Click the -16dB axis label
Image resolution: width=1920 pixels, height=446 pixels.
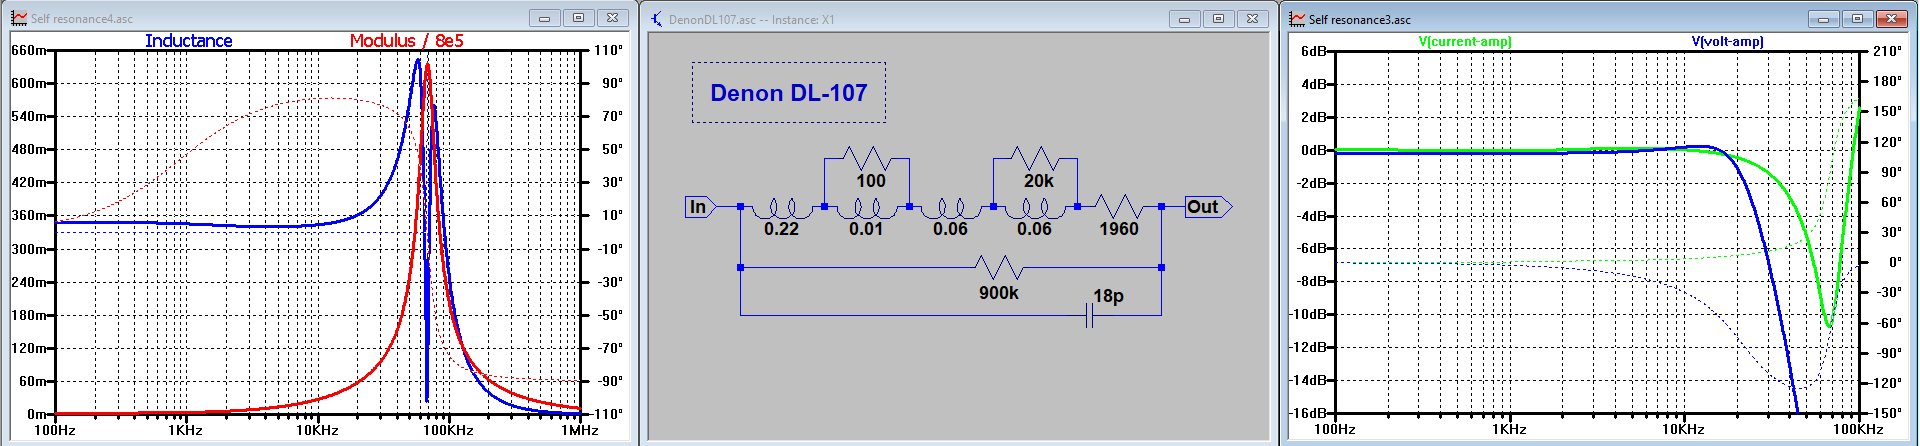click(x=1309, y=413)
